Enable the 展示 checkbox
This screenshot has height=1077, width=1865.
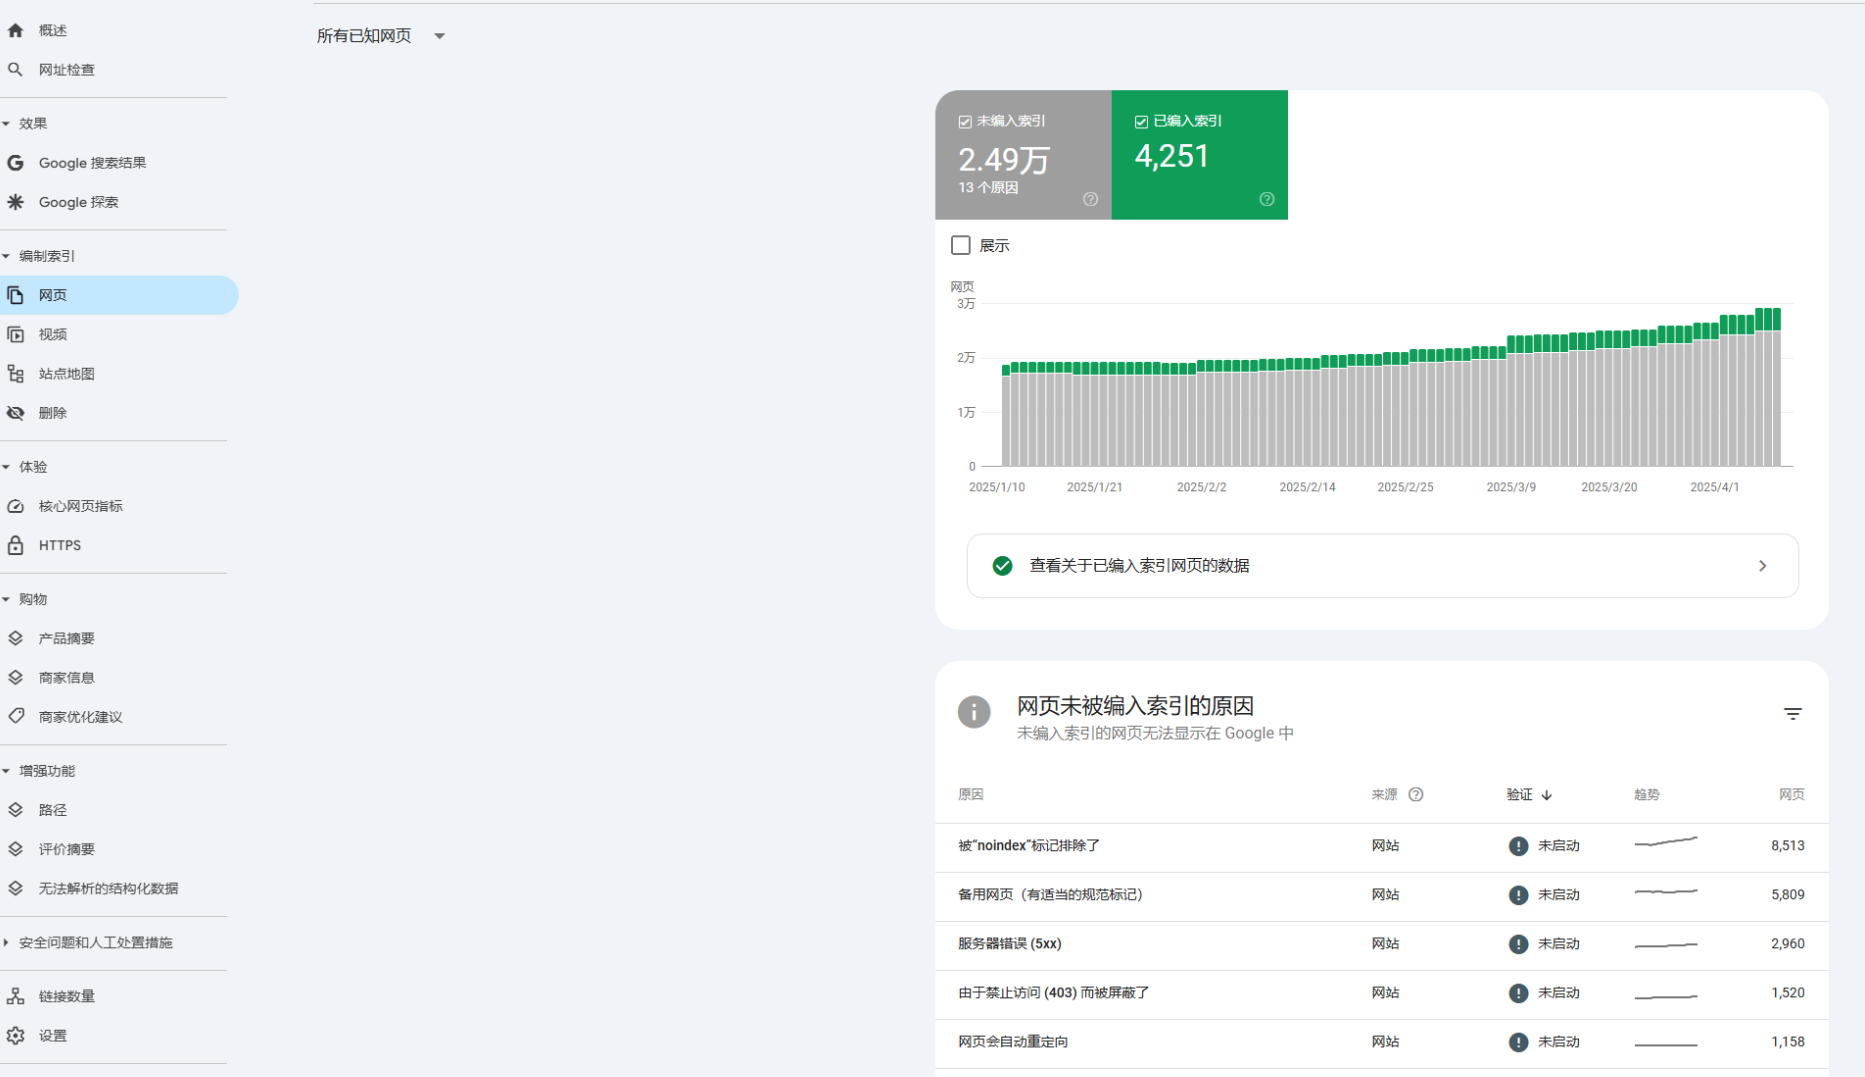(x=960, y=244)
